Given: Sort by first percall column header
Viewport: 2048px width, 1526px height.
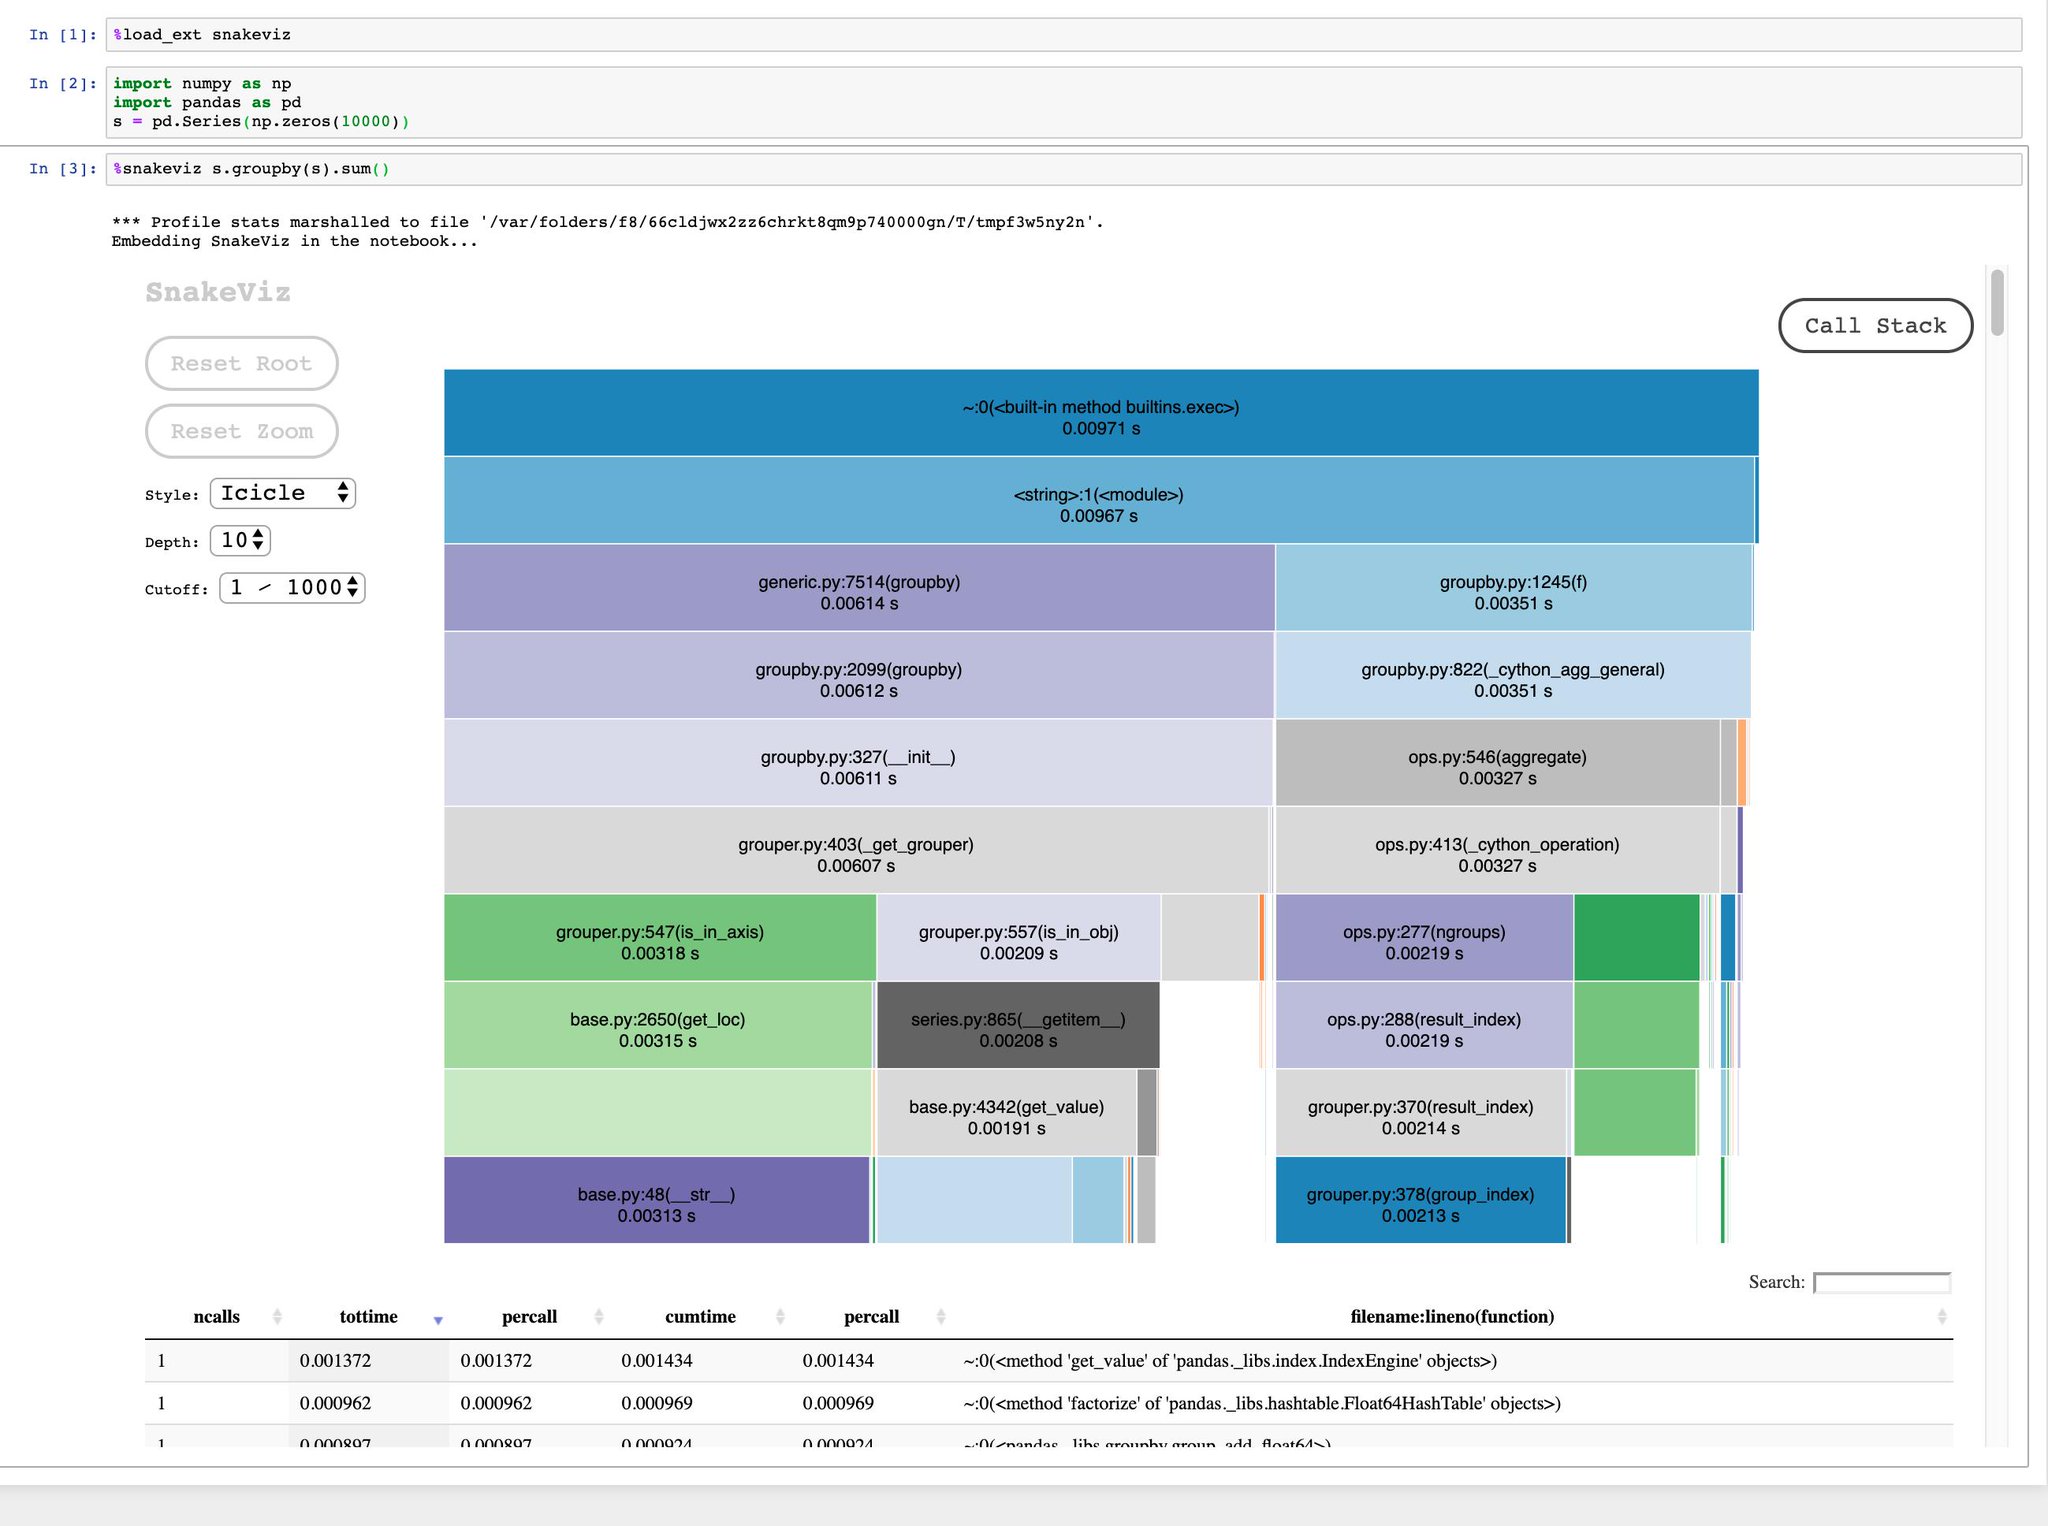Looking at the screenshot, I should [x=529, y=1317].
